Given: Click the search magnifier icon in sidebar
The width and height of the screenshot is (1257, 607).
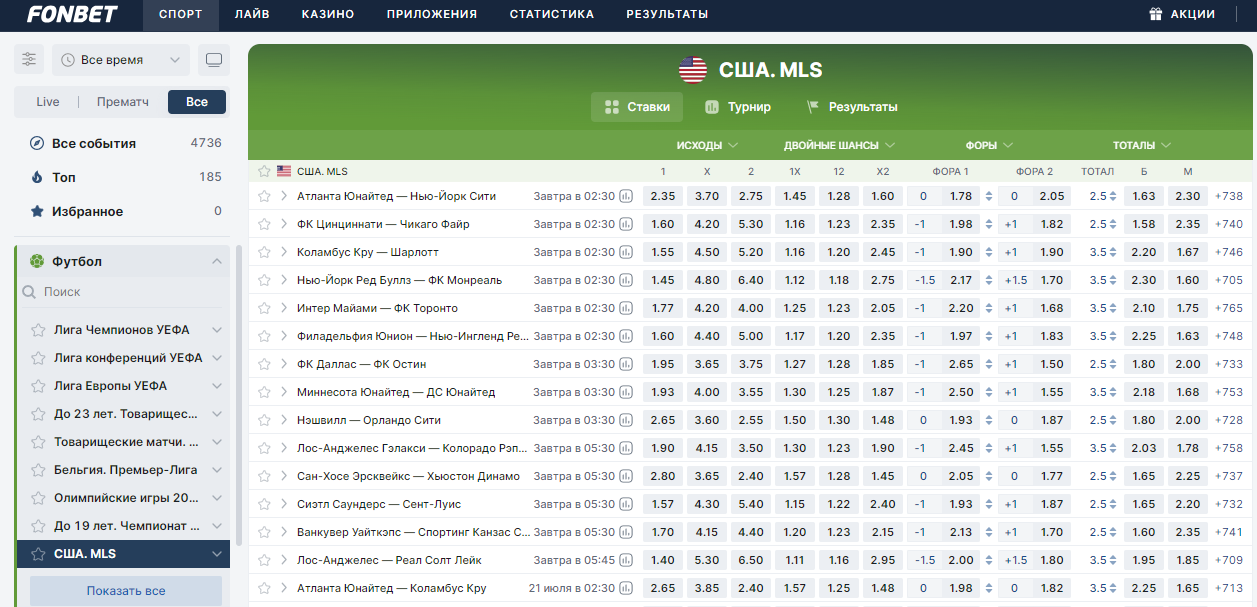Looking at the screenshot, I should pos(29,292).
